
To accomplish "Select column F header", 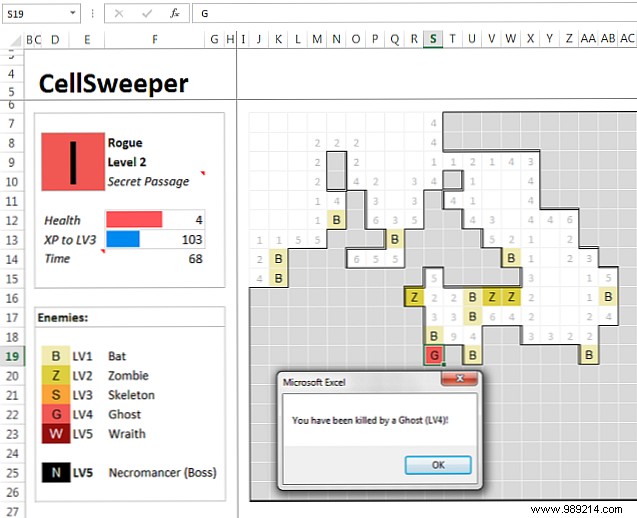I will tap(154, 39).
